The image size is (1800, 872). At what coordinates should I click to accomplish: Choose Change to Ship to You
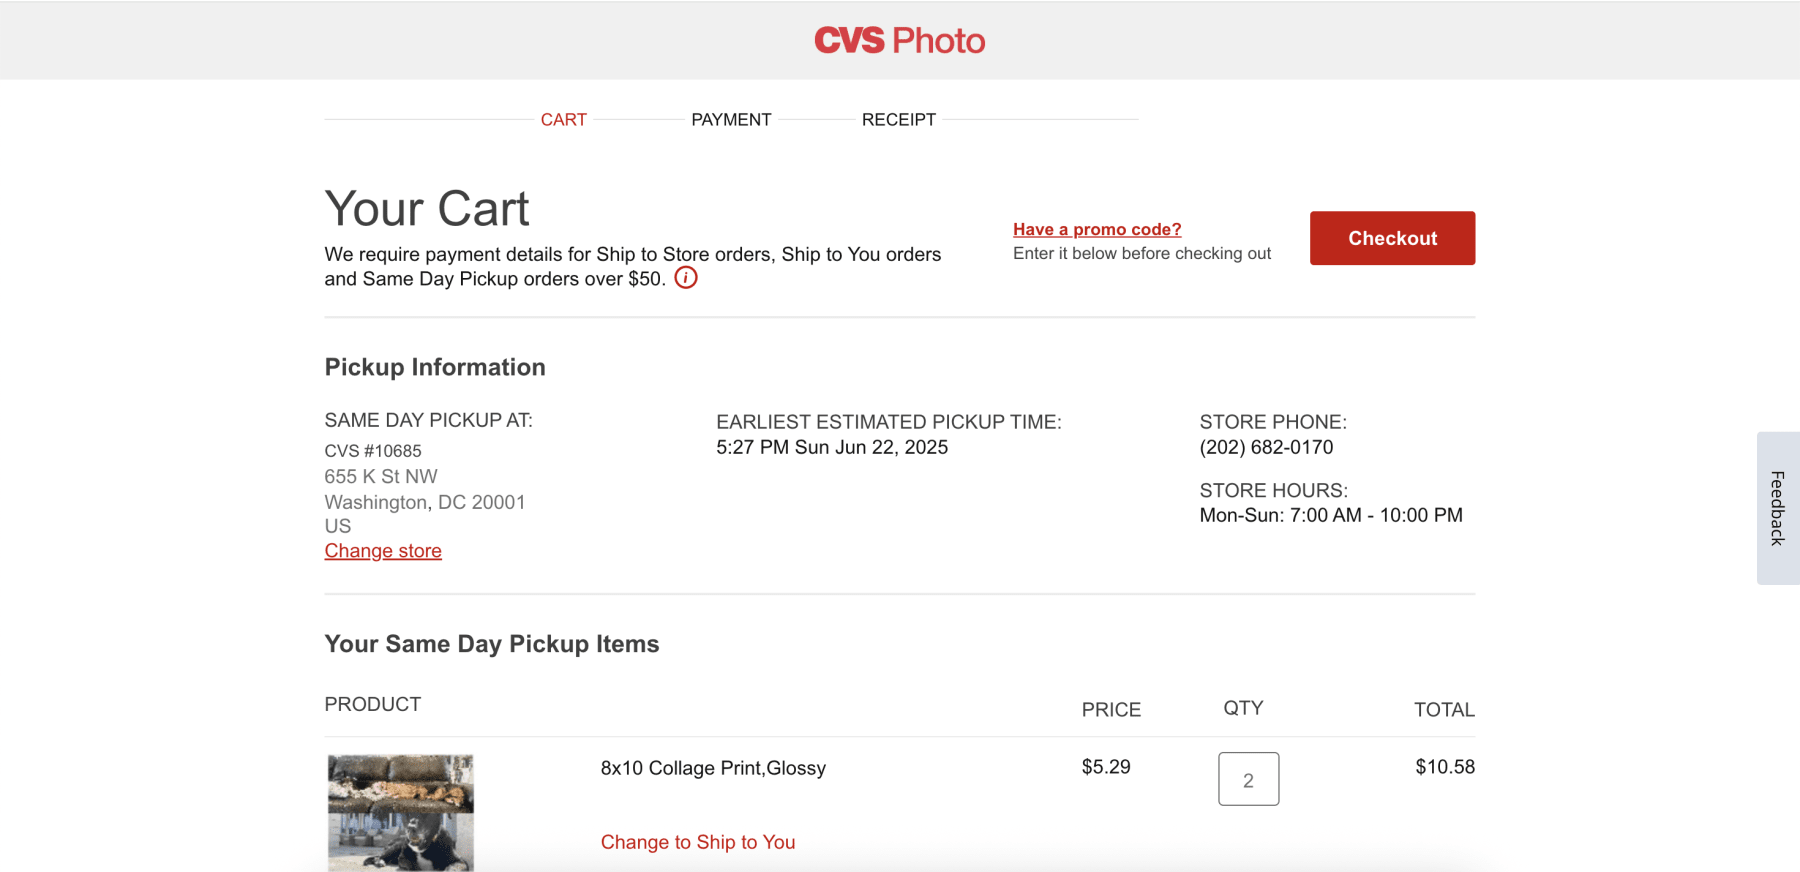click(698, 842)
